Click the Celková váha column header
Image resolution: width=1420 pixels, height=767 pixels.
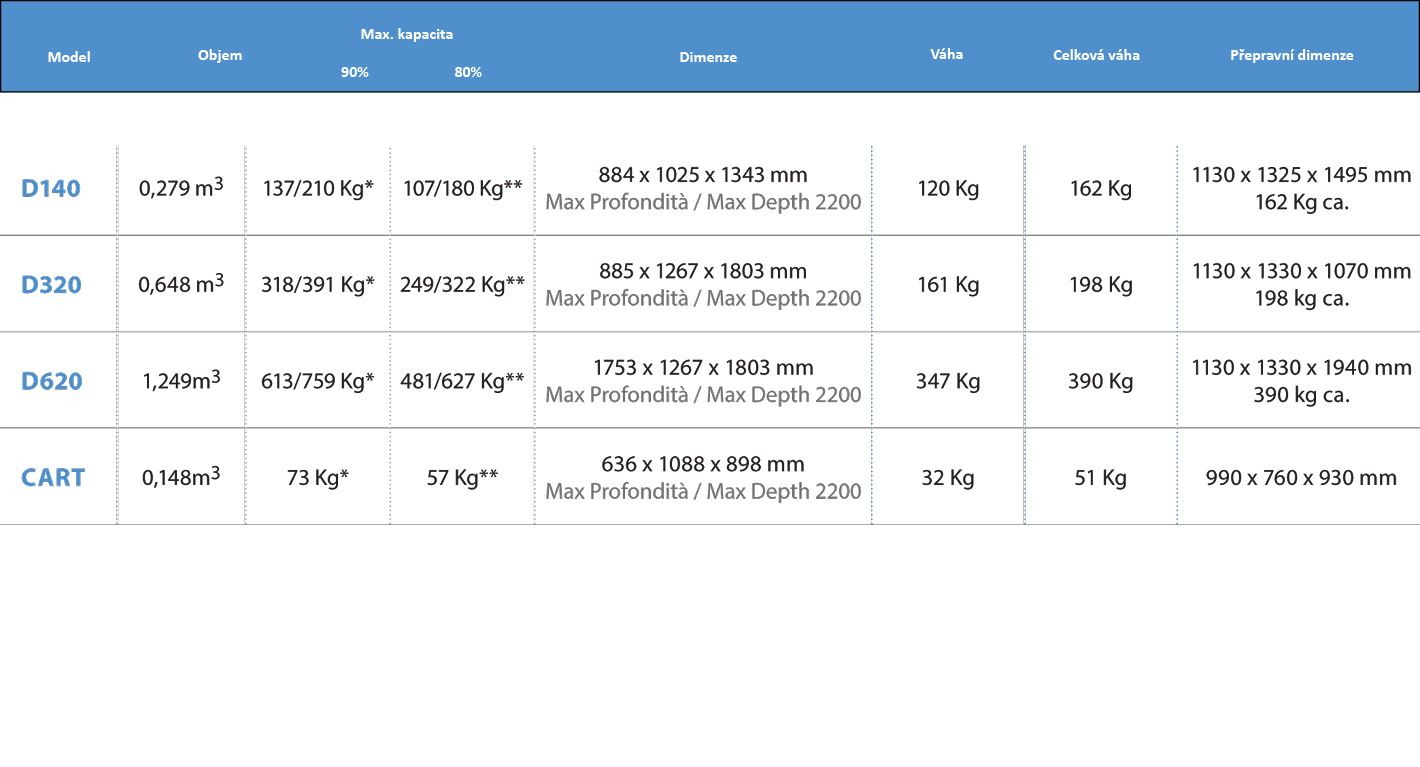(x=1096, y=55)
